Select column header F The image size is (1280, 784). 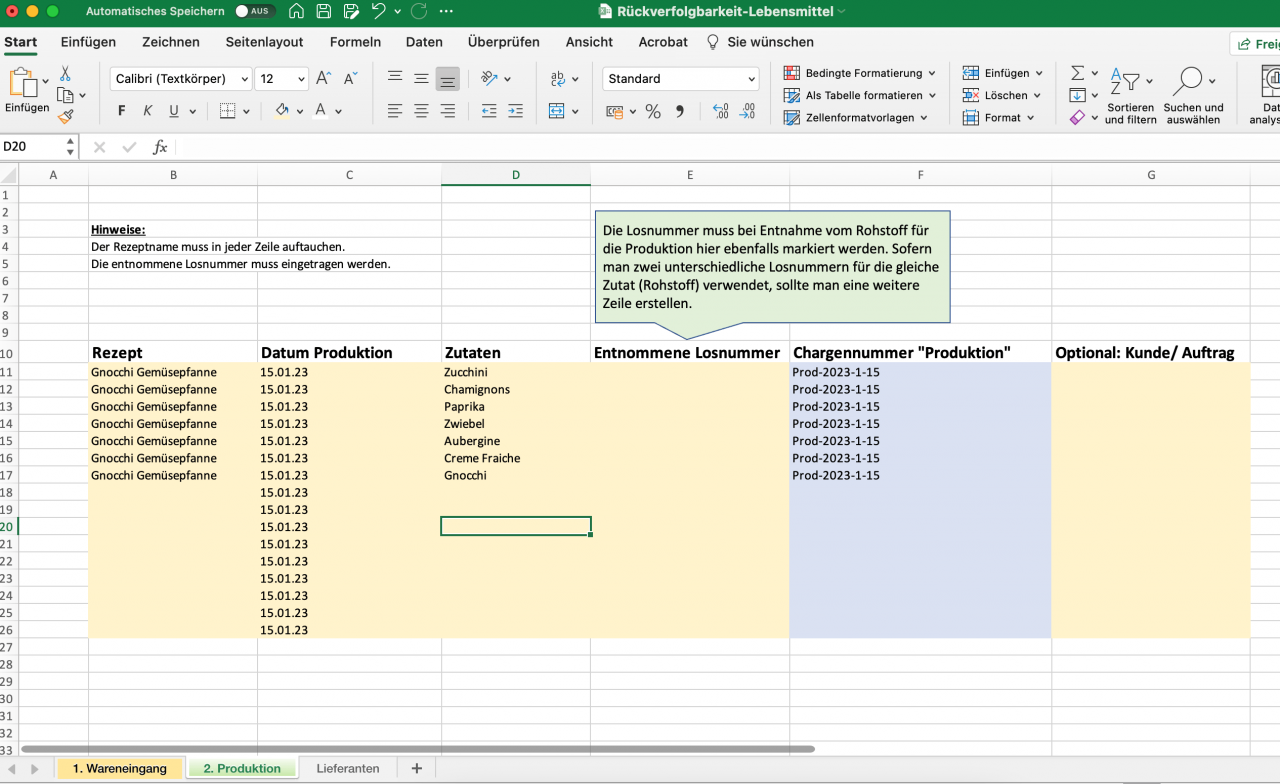920,175
